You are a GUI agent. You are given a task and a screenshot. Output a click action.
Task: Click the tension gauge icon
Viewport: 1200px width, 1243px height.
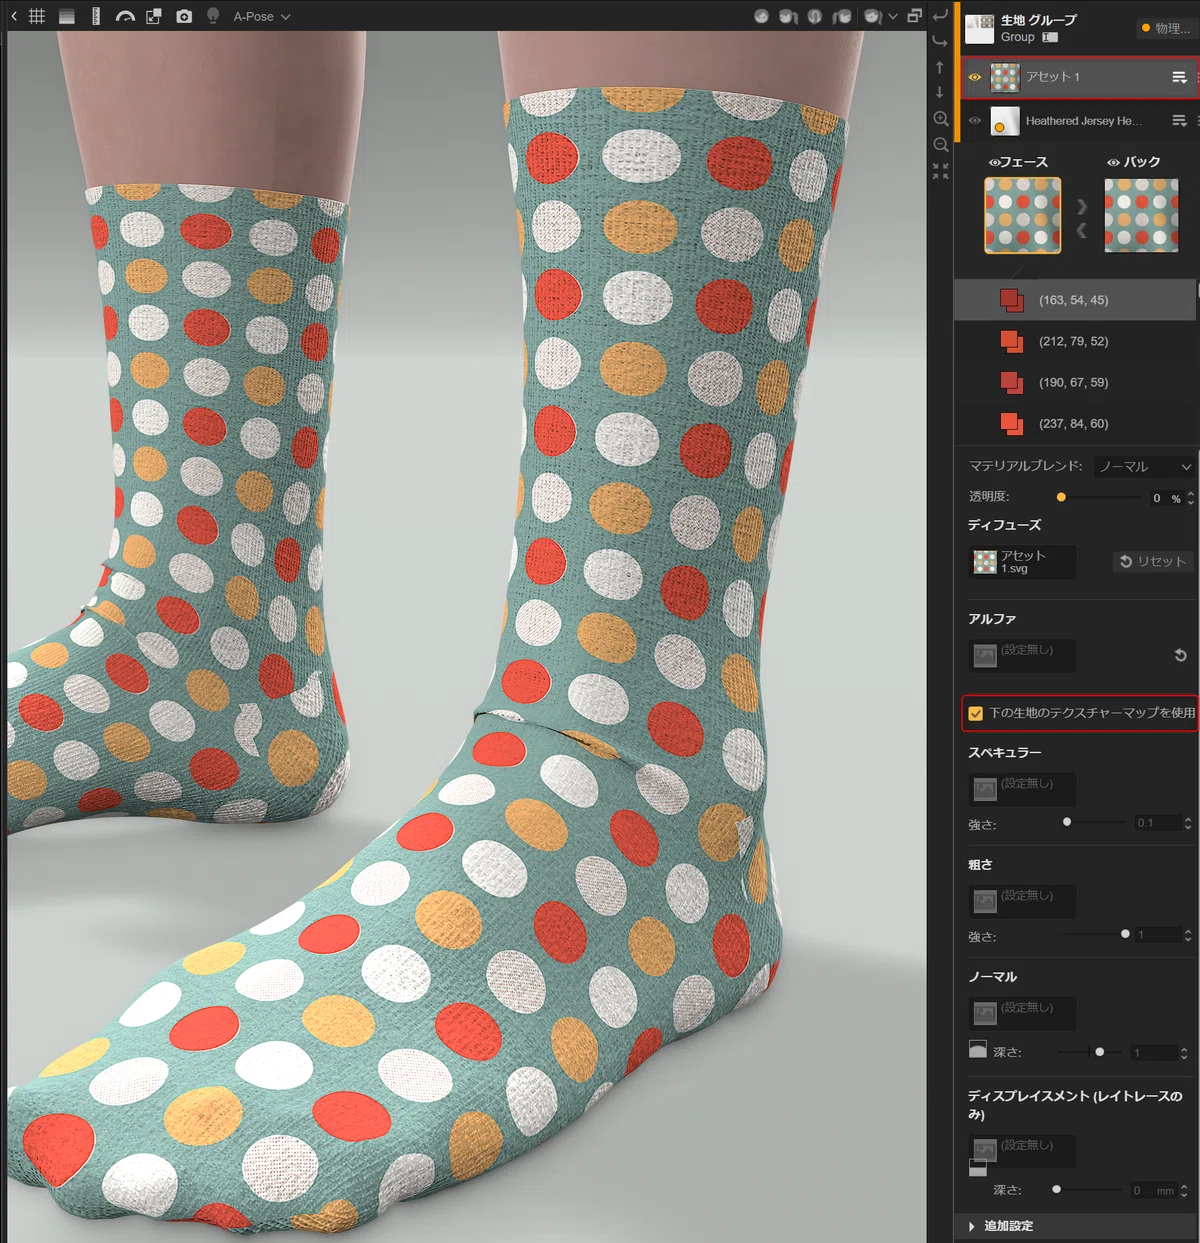coord(125,16)
